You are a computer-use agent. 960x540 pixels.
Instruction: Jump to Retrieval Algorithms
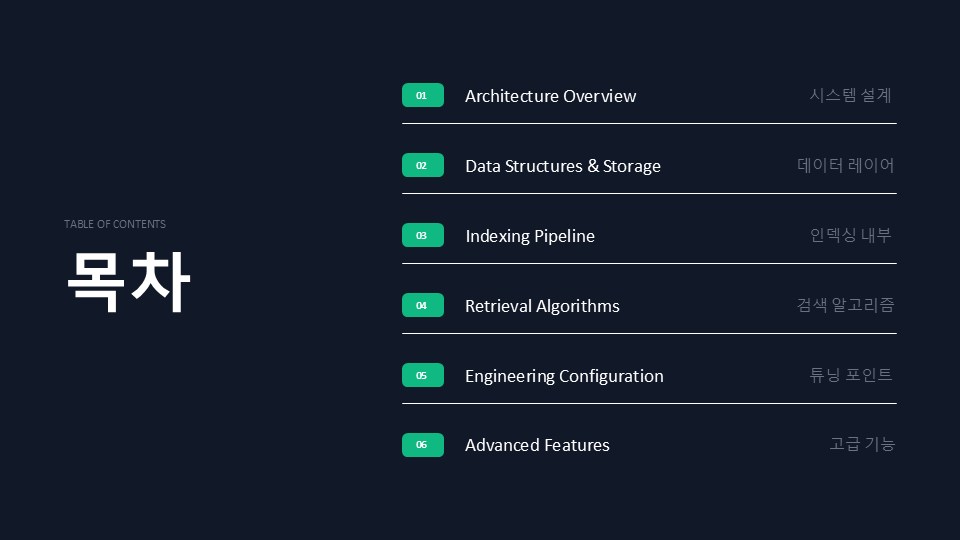click(542, 306)
